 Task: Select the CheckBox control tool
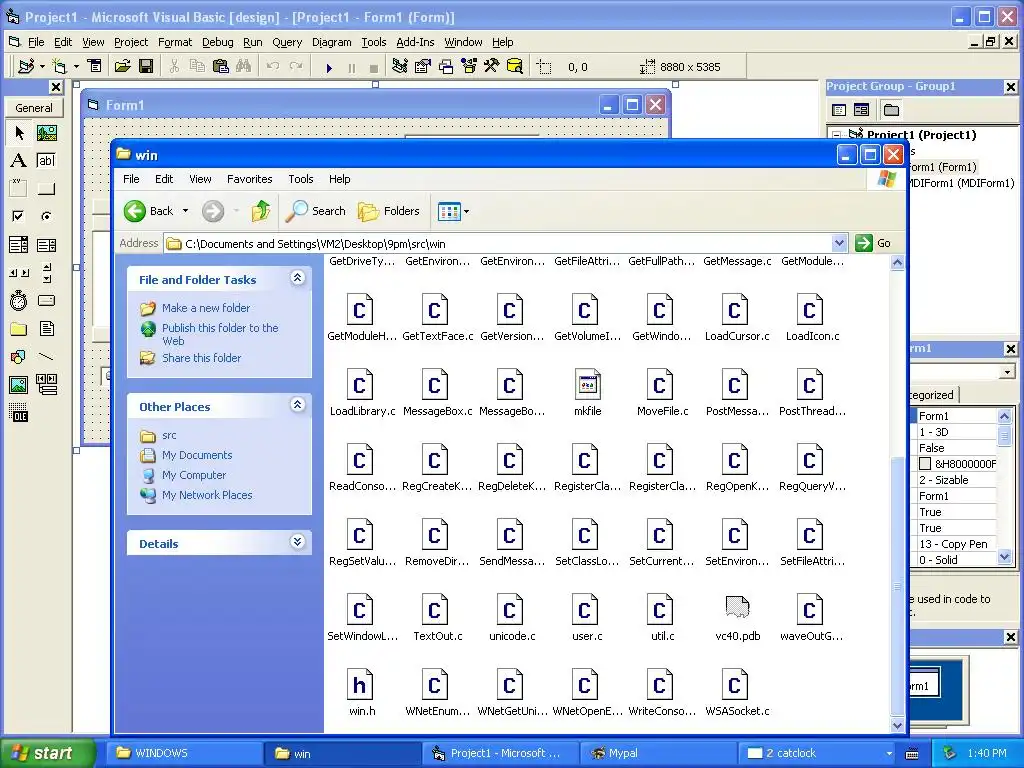(19, 216)
